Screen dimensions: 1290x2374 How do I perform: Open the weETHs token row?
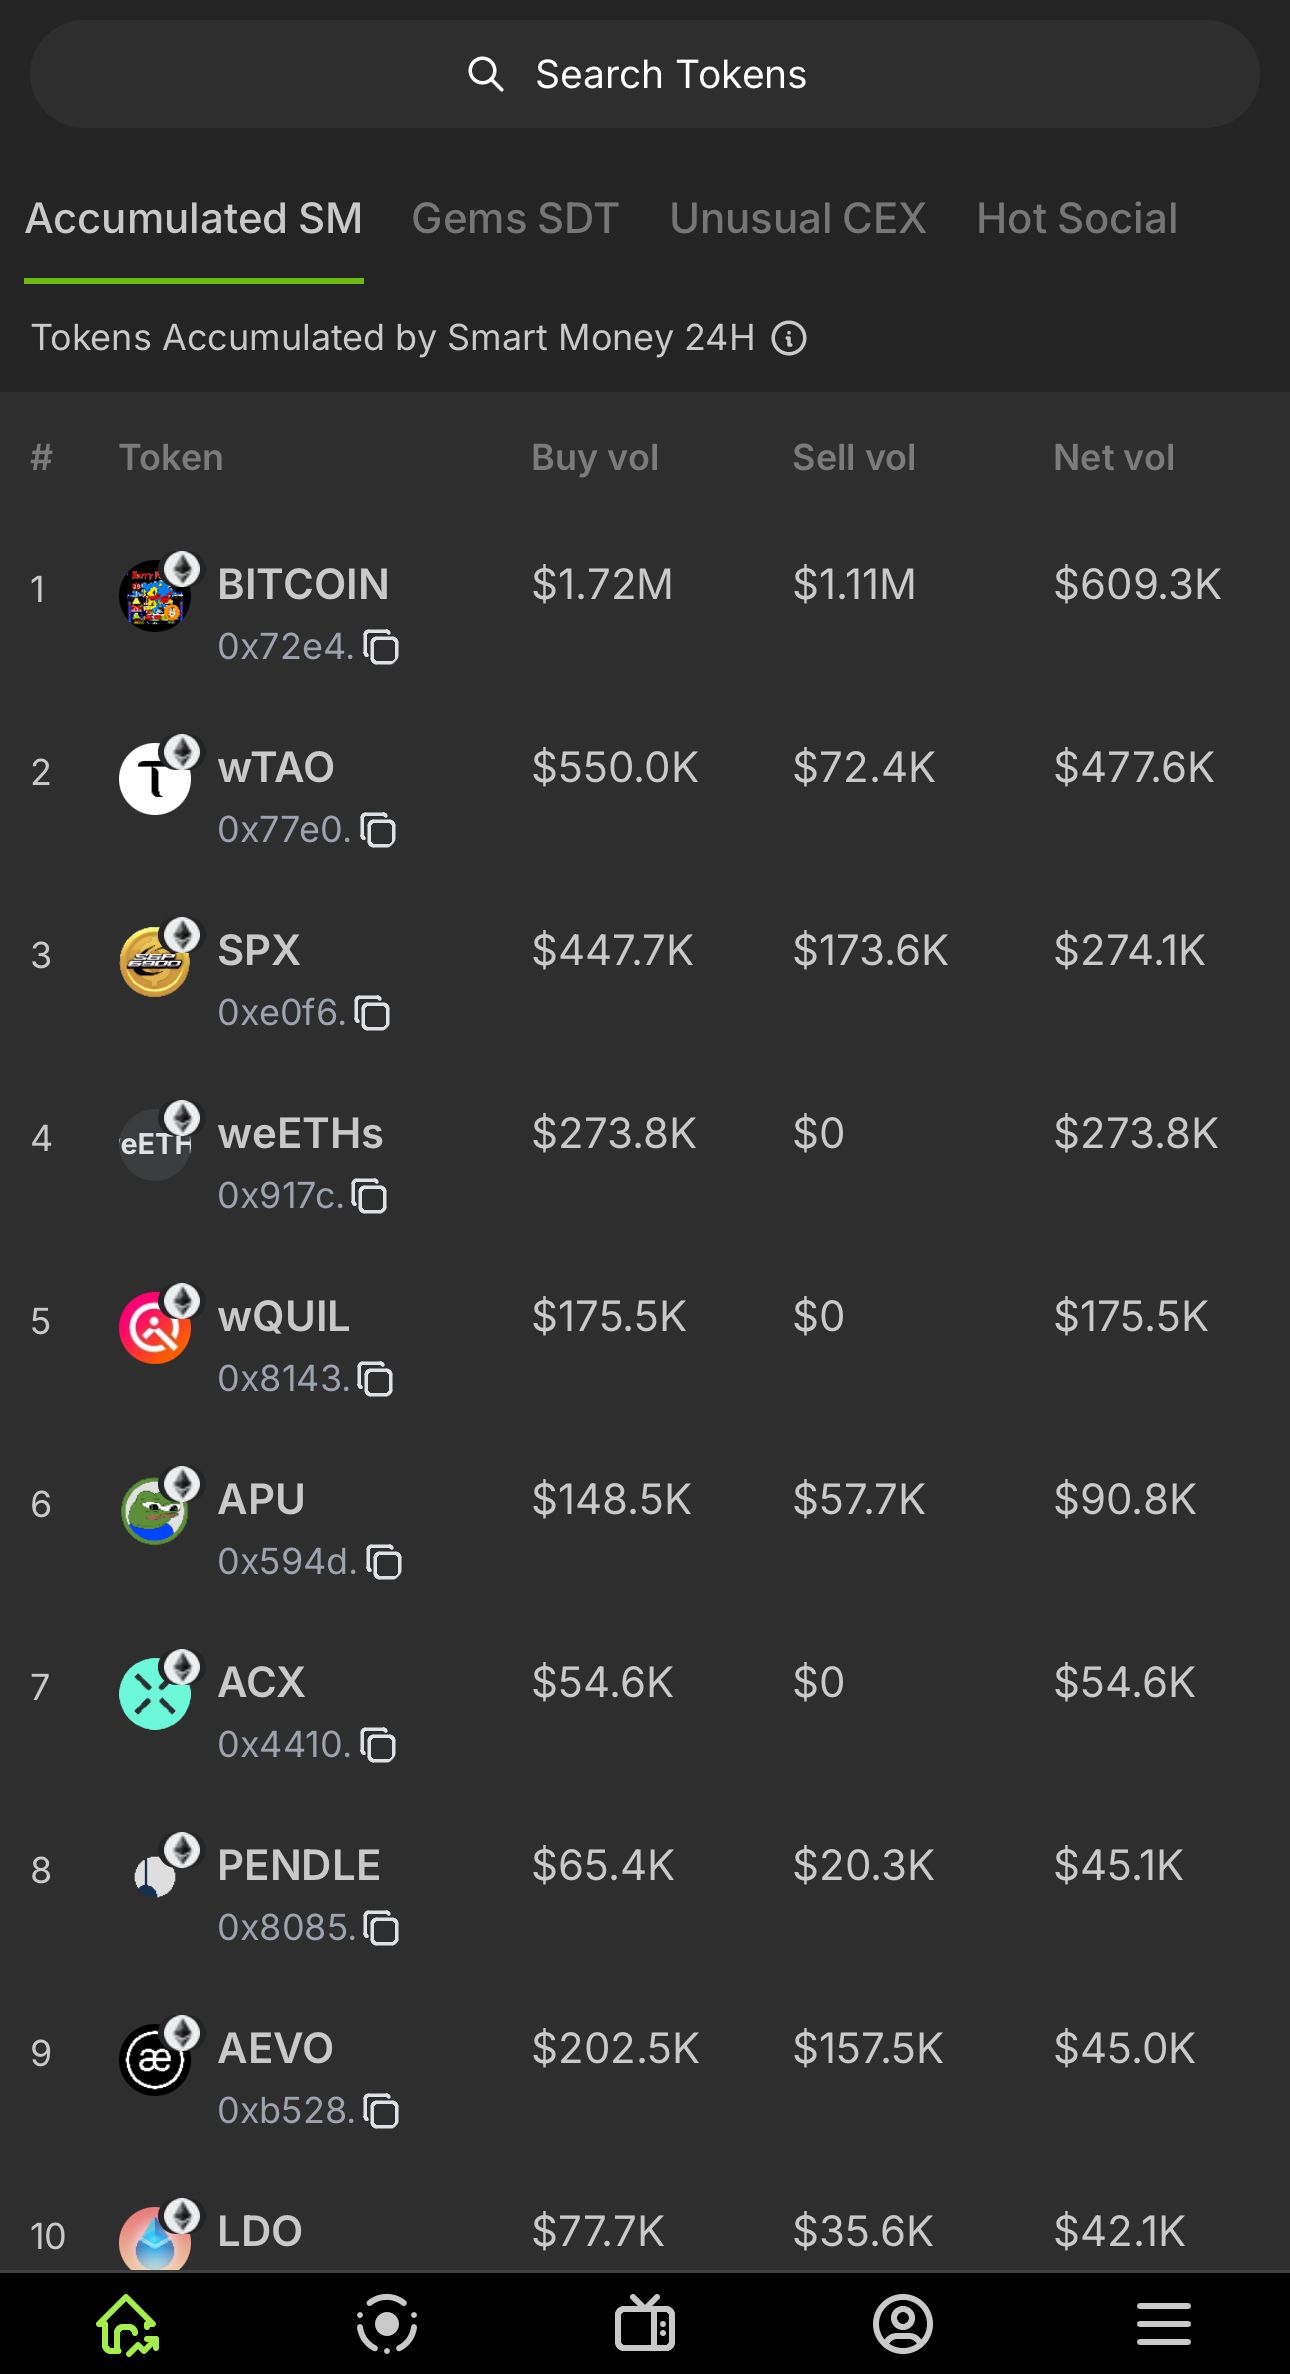click(300, 1135)
